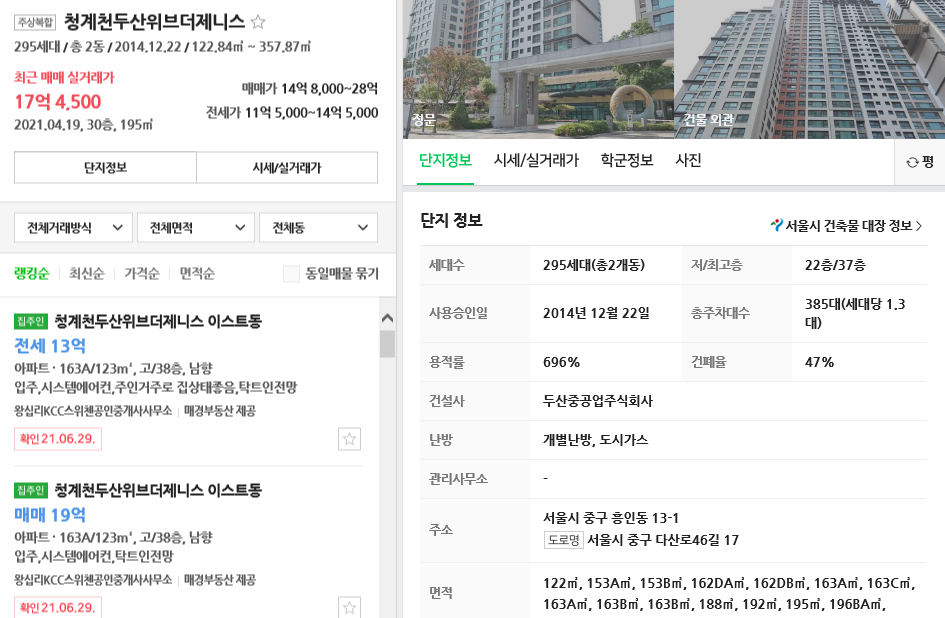Viewport: 945px width, 618px height.
Task: Open the 전체거래방식 dropdown
Action: pos(73,227)
